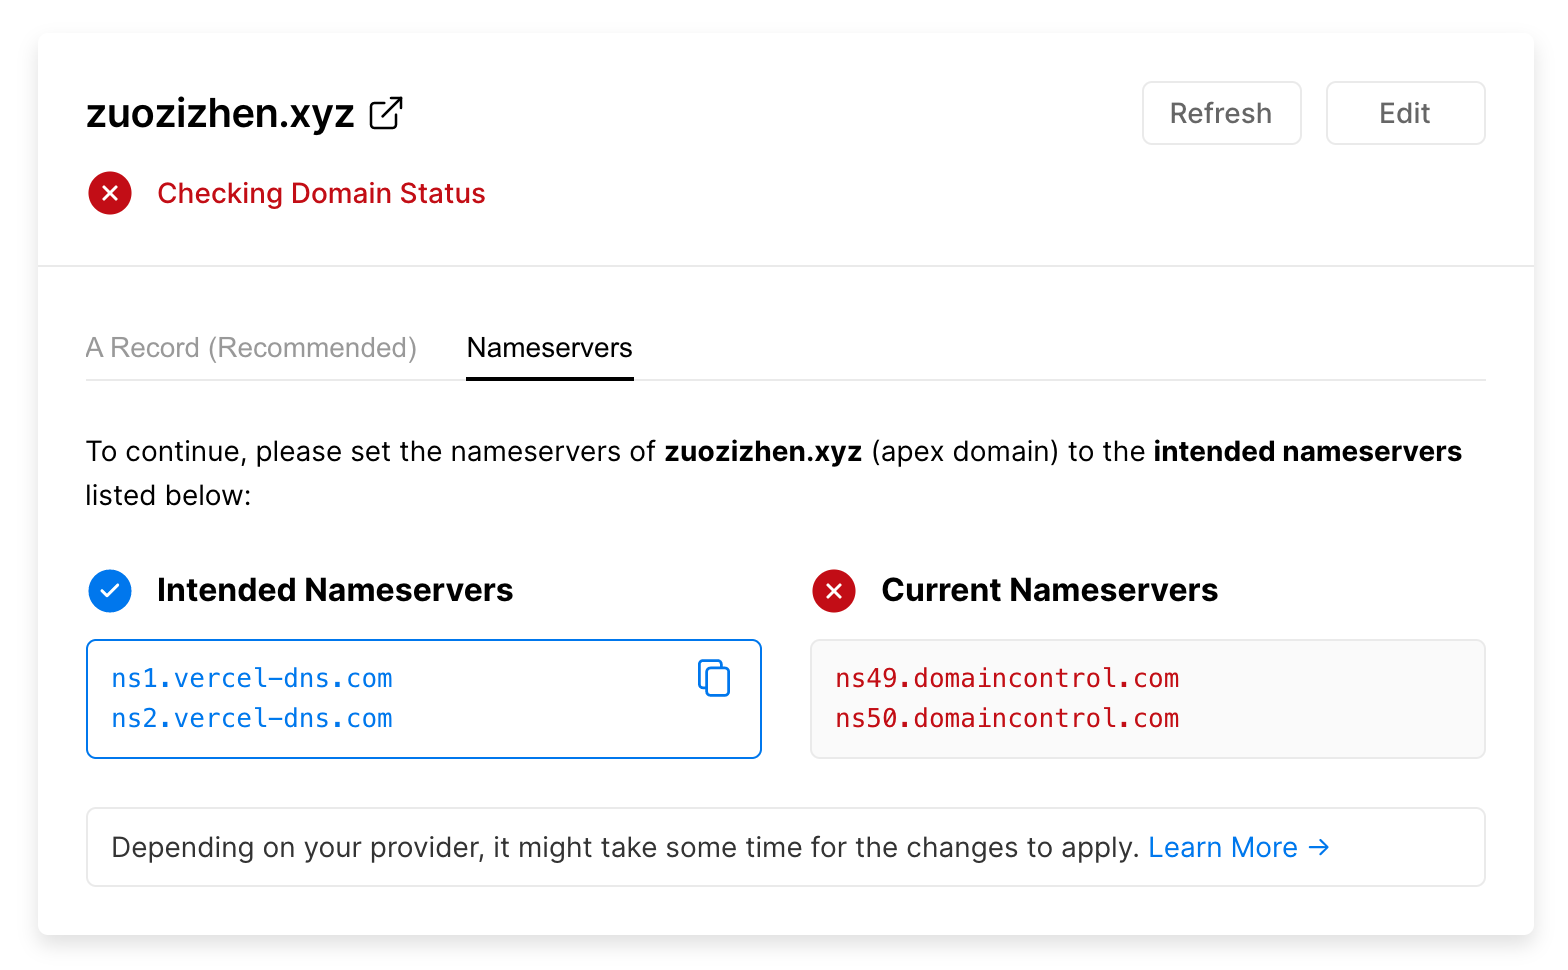Image resolution: width=1568 pixels, height=970 pixels.
Task: Click the zuozizhen.xyz domain title
Action: (220, 113)
